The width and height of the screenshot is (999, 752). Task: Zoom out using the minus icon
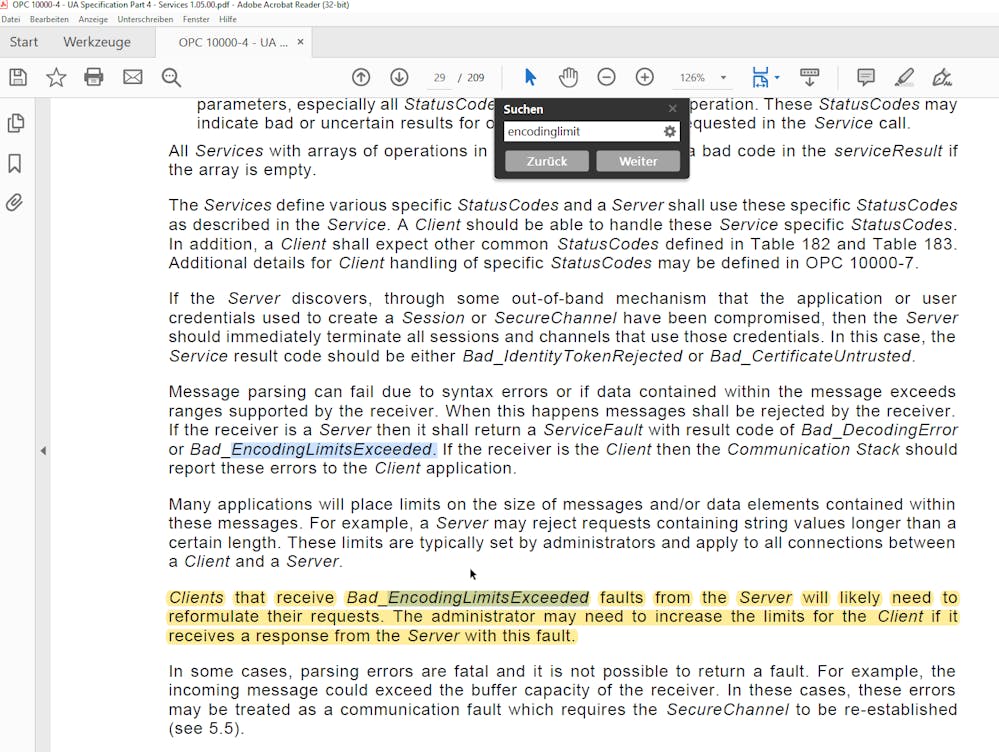click(x=606, y=77)
